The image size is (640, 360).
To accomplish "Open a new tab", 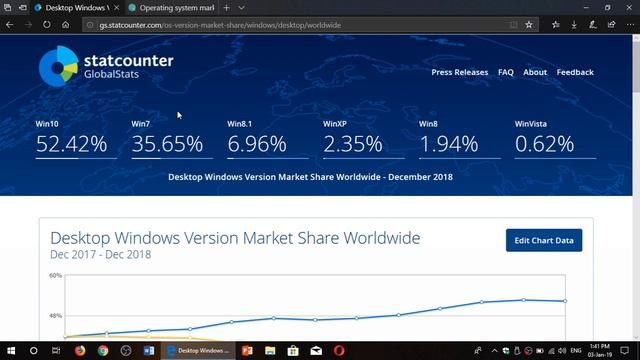I will pos(227,7).
